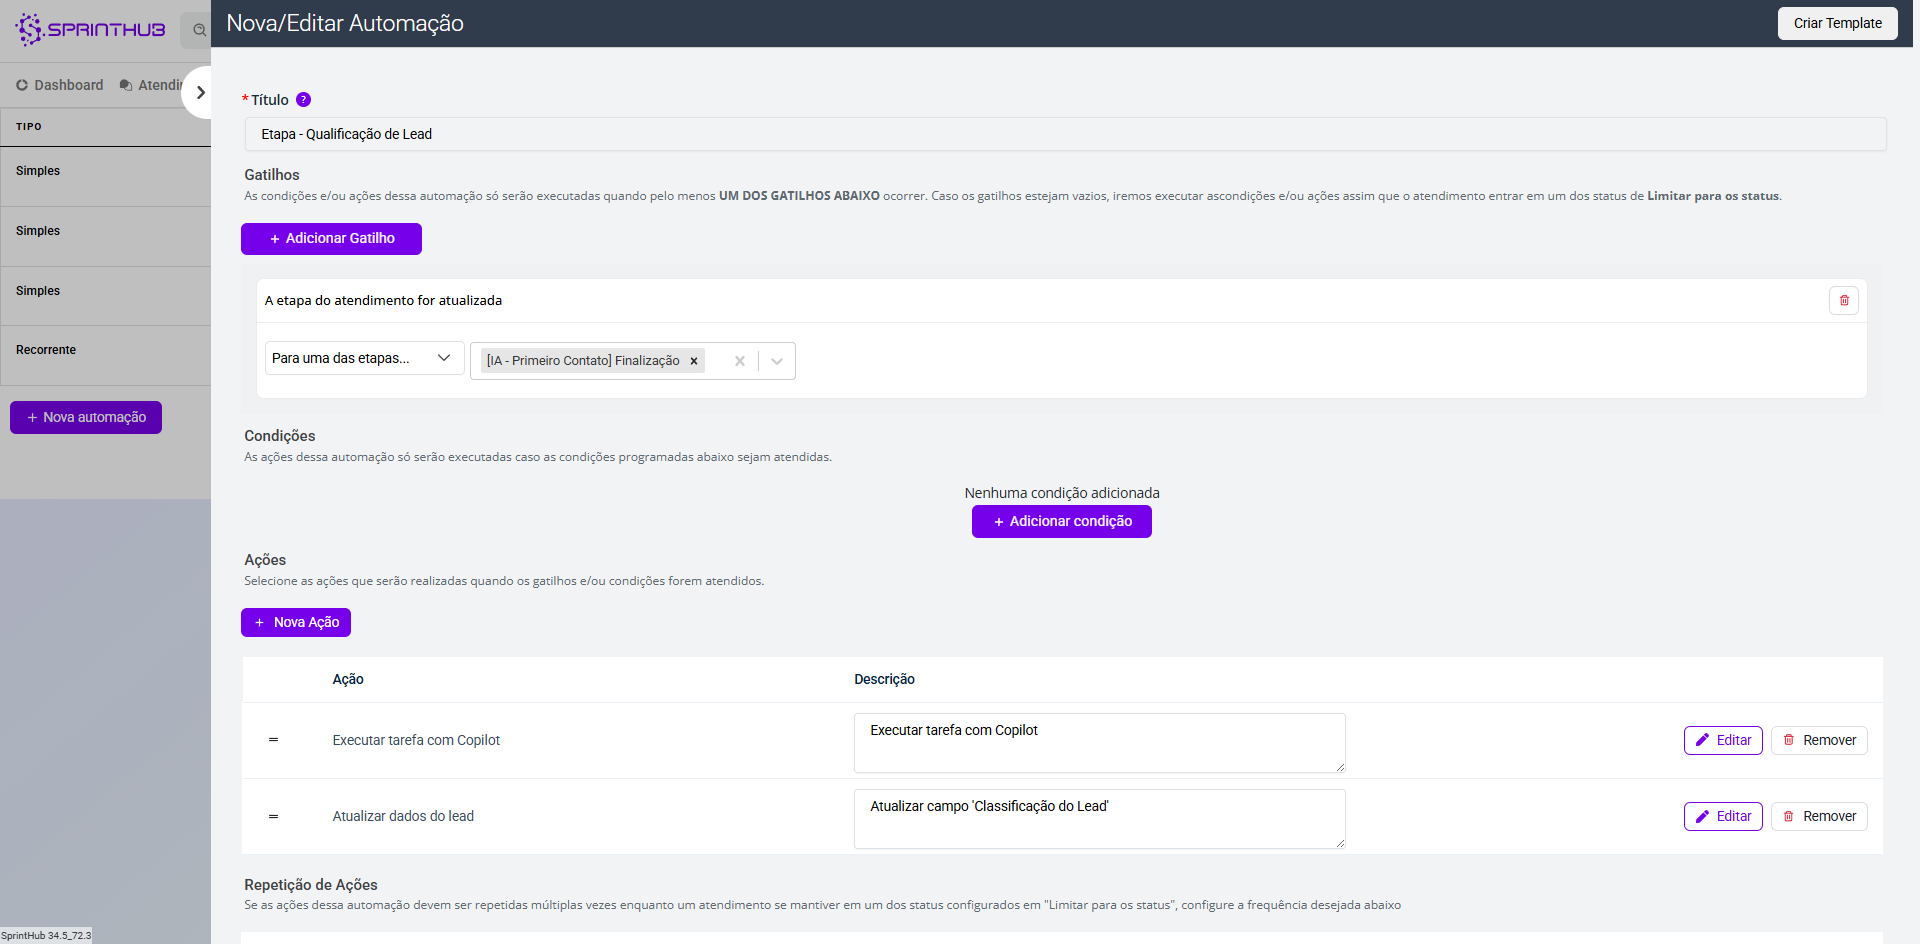This screenshot has height=944, width=1920.
Task: Expand the sidebar with the chevron arrow
Action: click(201, 92)
